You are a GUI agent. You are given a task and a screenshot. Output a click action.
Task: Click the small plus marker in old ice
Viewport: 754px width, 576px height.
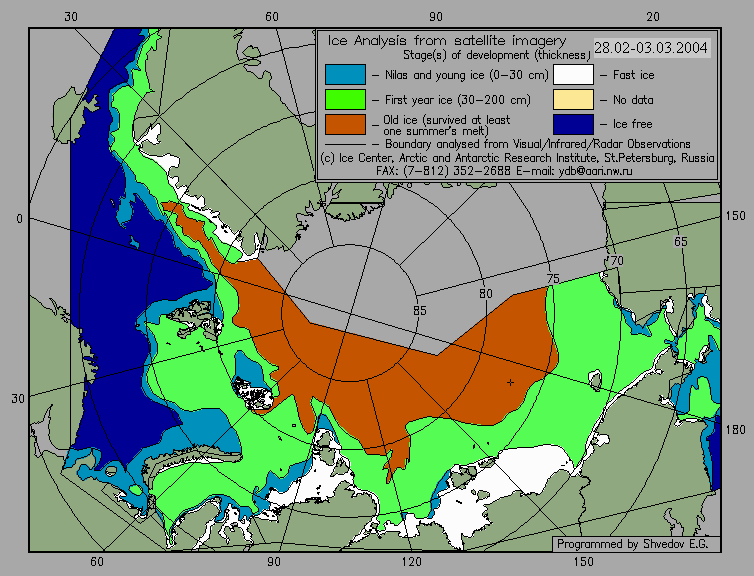click(x=510, y=382)
